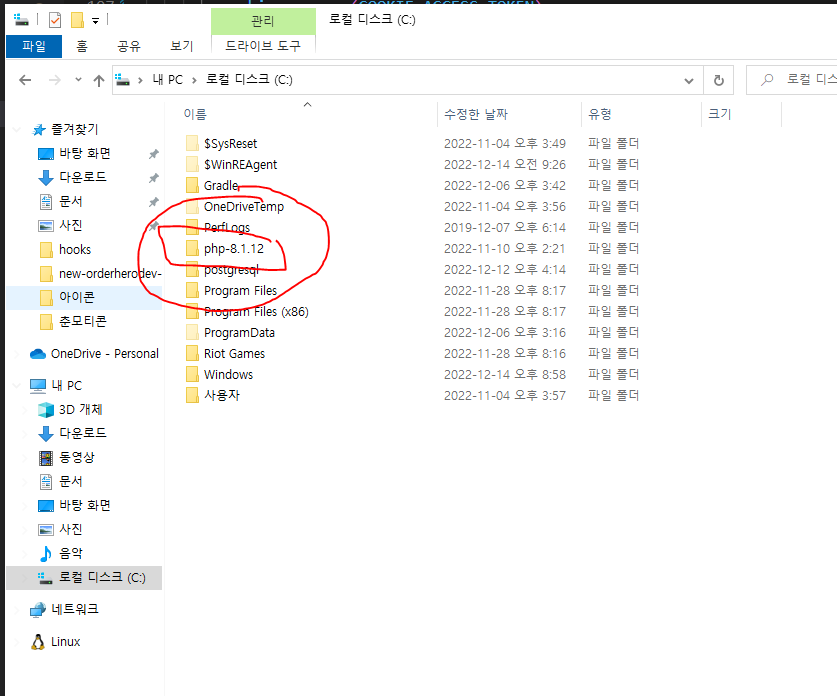Switch to the 홈 ribbon tab
The image size is (837, 696).
pyautogui.click(x=82, y=46)
